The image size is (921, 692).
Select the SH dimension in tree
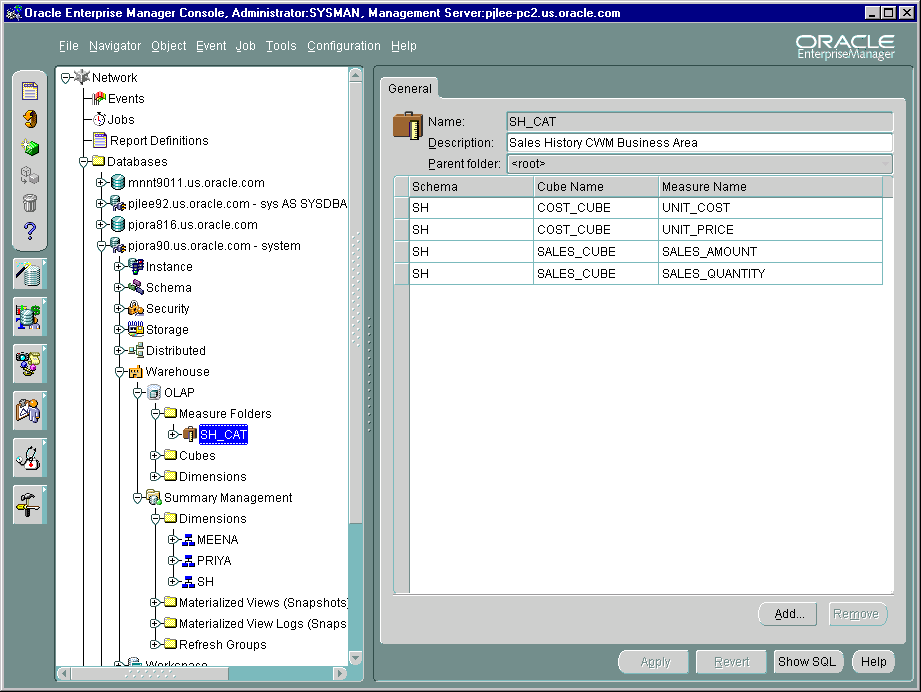click(x=204, y=582)
